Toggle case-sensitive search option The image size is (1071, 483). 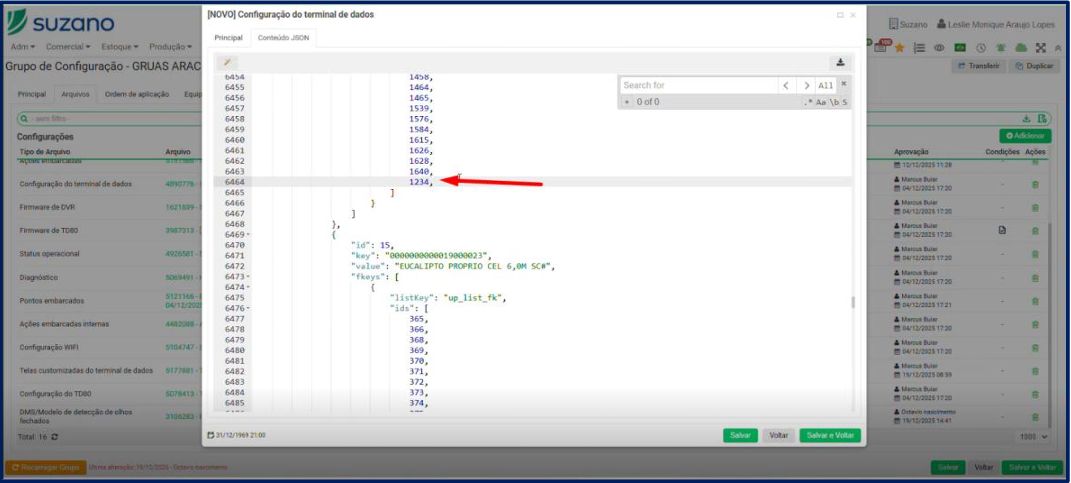[821, 102]
